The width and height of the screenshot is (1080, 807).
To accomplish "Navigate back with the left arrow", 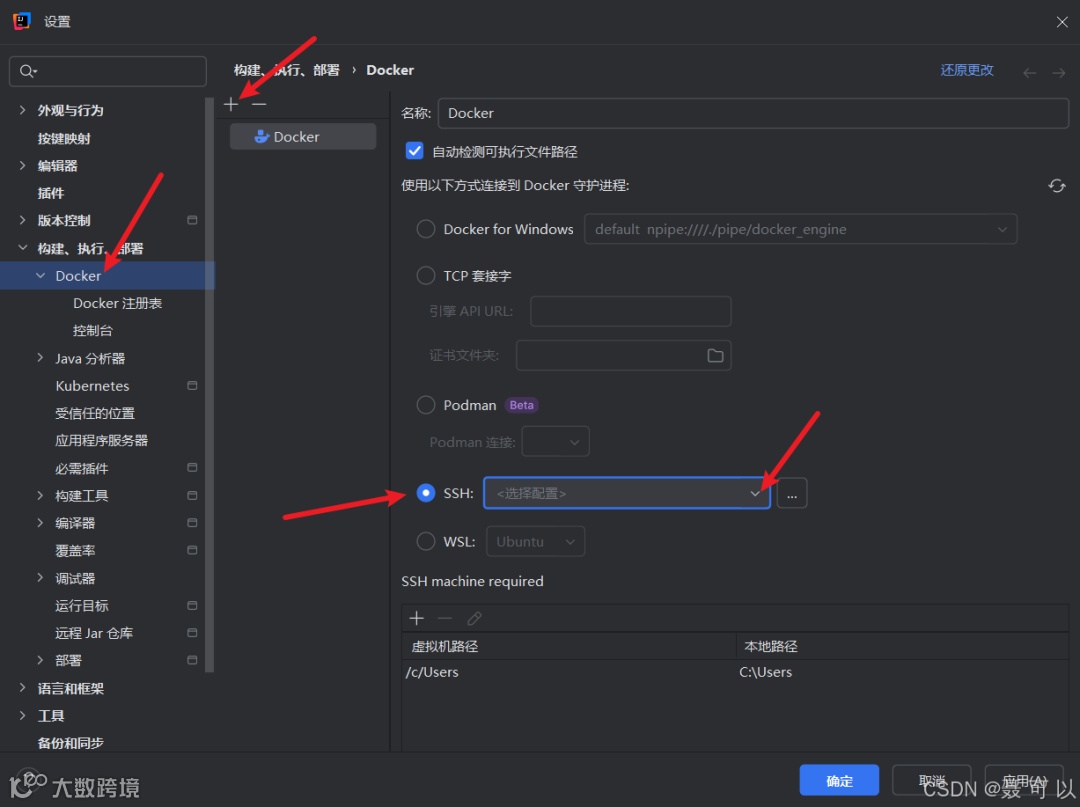I will click(1030, 72).
